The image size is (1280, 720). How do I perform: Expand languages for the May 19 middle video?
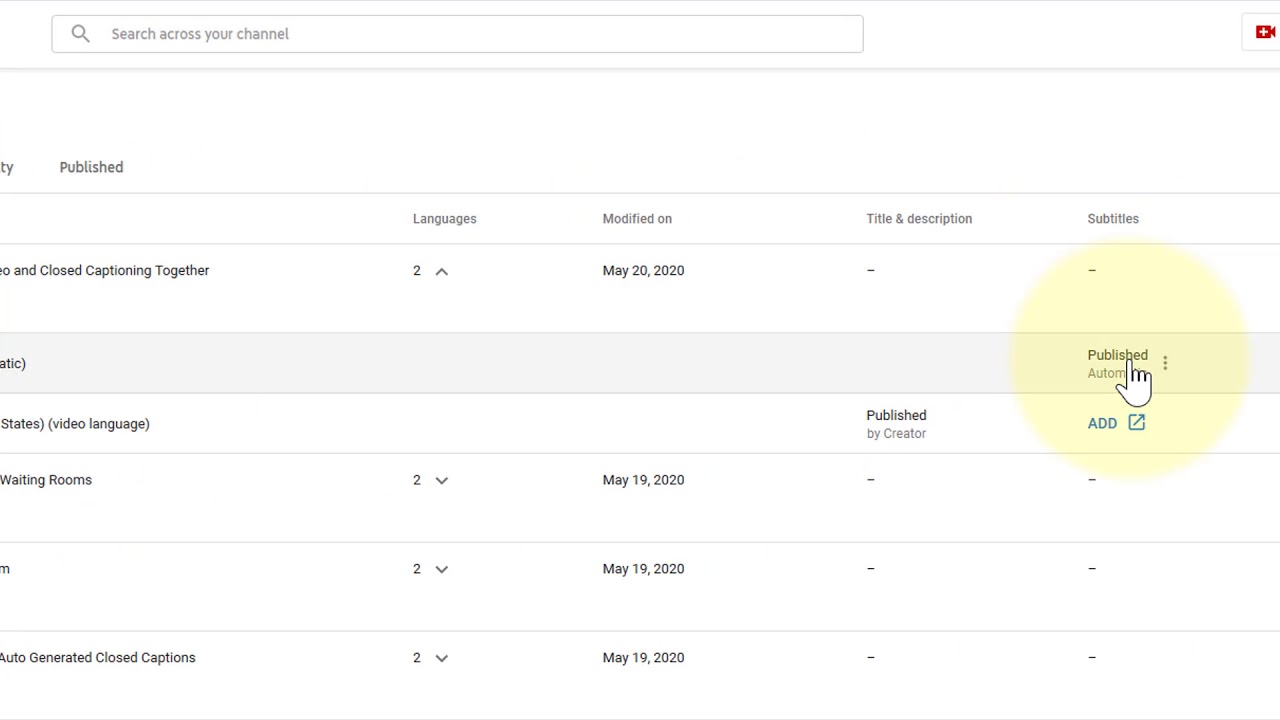441,569
